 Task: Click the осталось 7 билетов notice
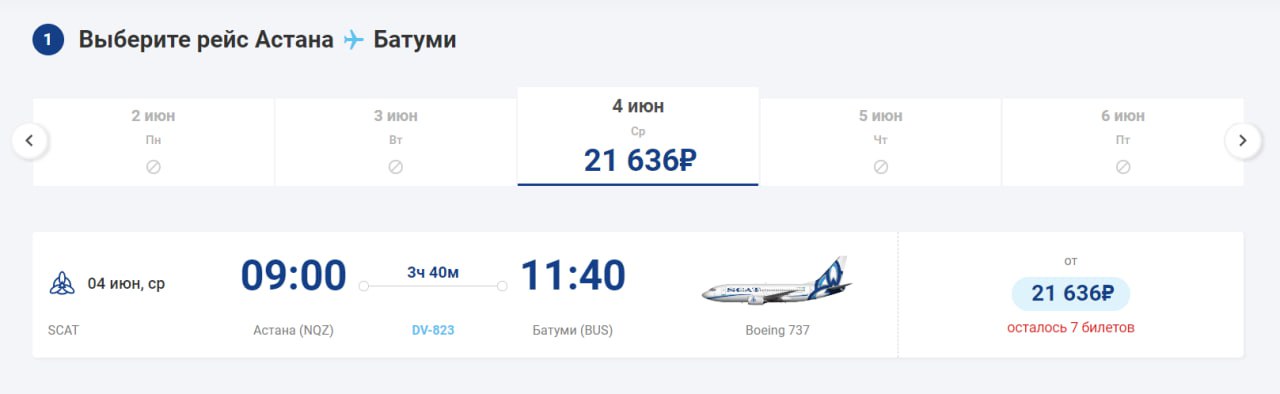coord(1071,327)
